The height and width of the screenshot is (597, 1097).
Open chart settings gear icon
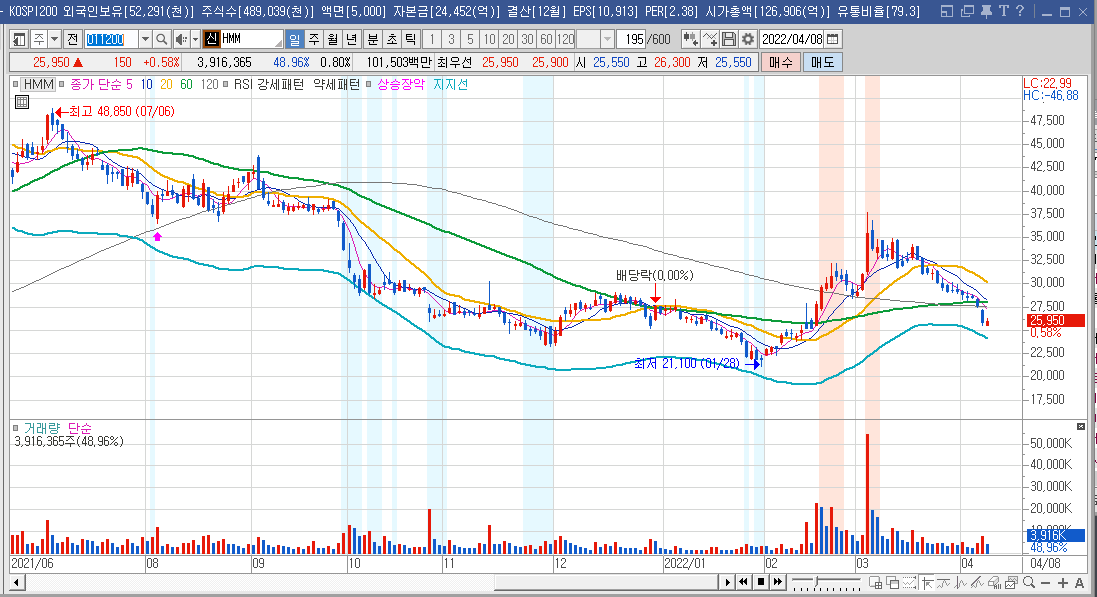click(747, 39)
